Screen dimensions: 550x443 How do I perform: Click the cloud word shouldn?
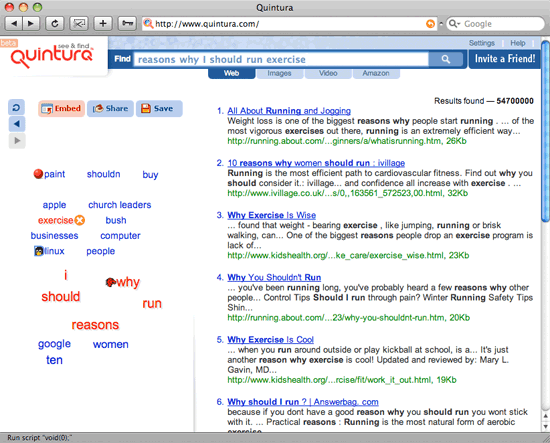[x=103, y=174]
